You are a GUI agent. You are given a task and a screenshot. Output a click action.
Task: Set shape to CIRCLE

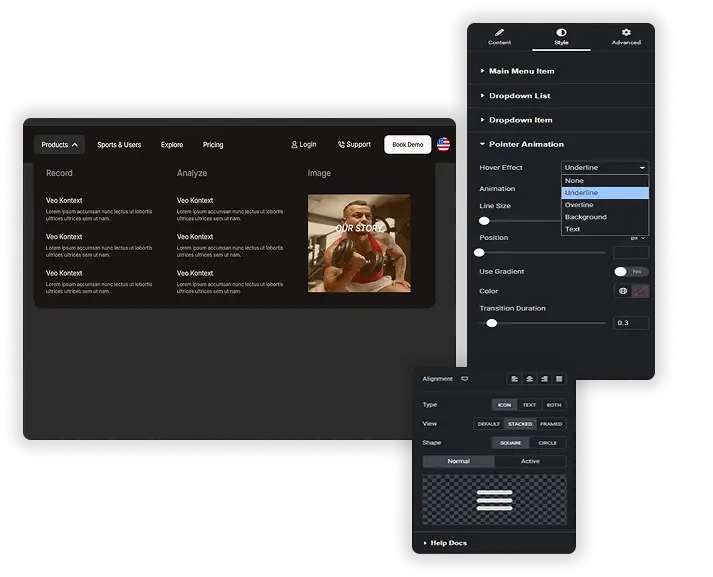pyautogui.click(x=547, y=443)
